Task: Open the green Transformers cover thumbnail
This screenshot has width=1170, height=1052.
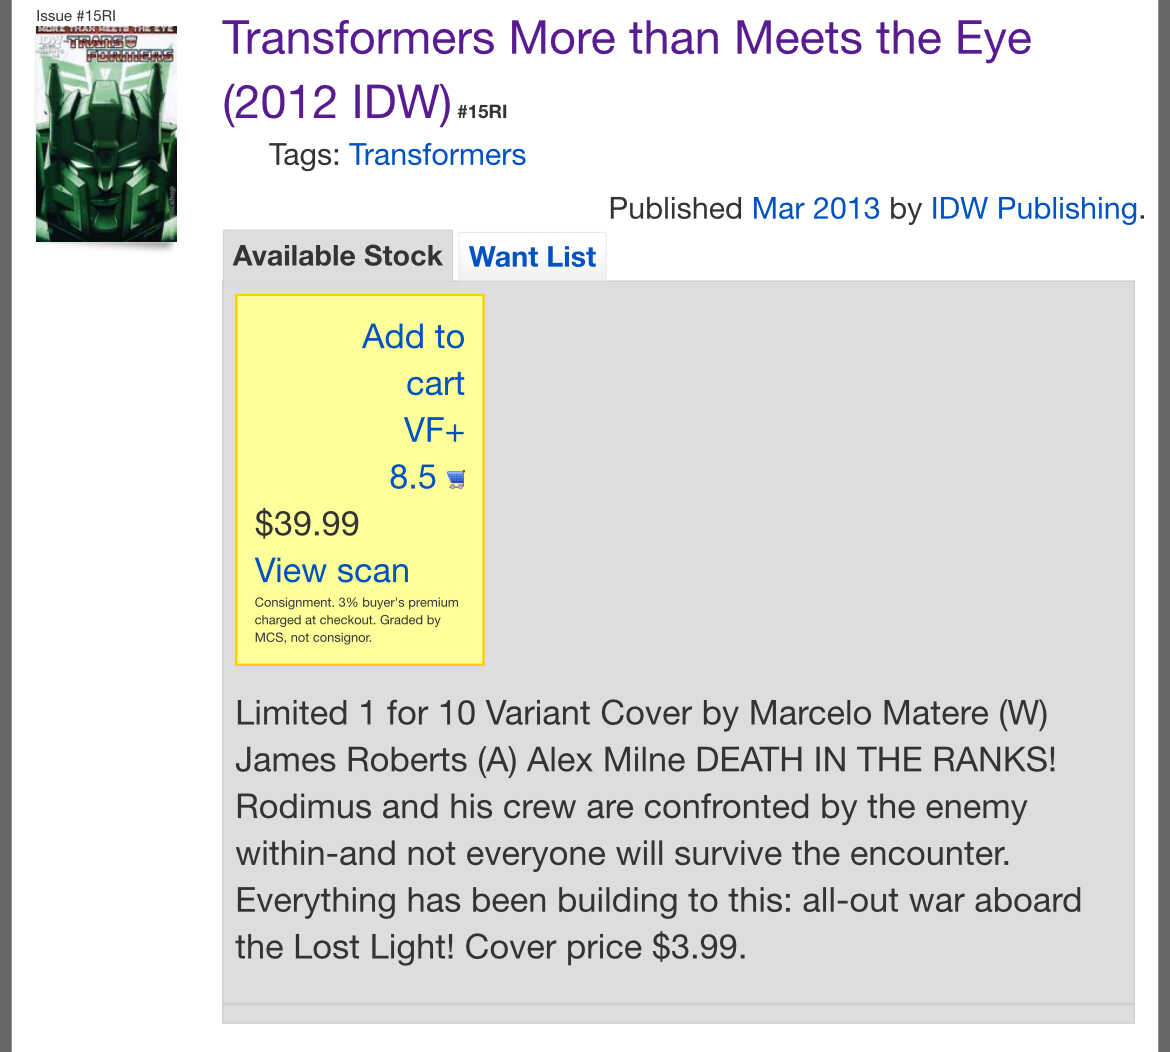Action: [106, 134]
